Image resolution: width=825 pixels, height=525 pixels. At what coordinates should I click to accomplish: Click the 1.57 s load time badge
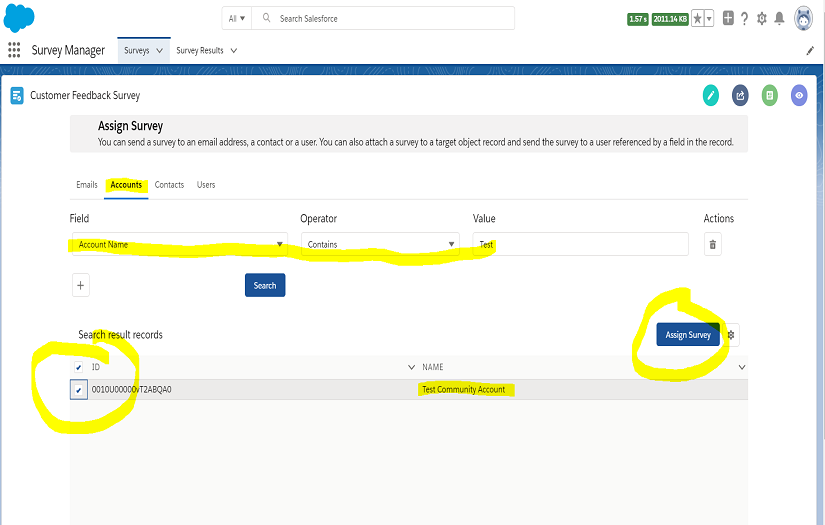point(638,19)
